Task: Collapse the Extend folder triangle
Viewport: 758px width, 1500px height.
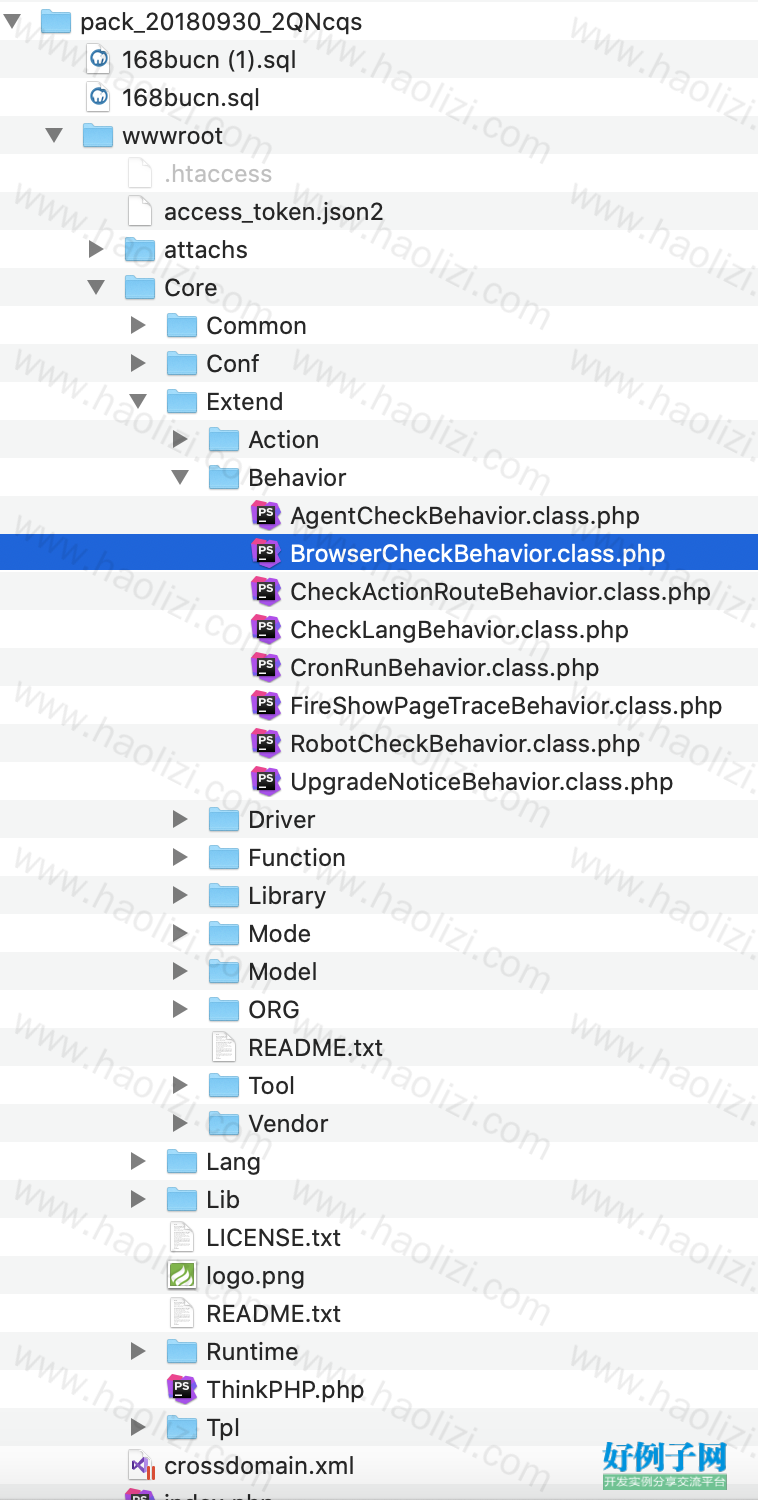Action: tap(138, 402)
